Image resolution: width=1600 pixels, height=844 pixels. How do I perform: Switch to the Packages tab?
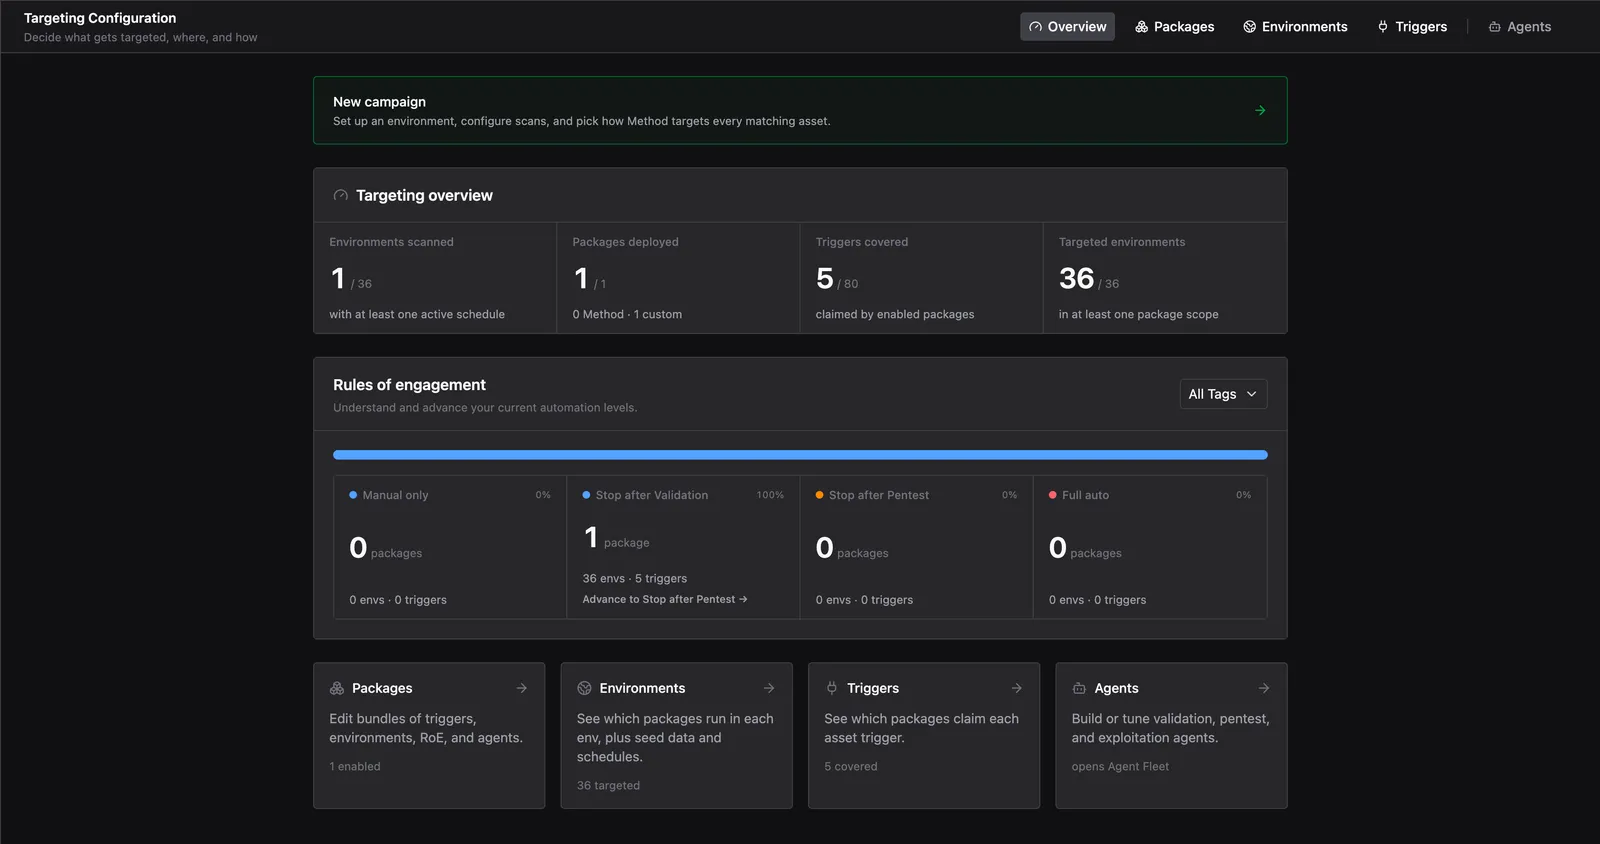click(1174, 27)
